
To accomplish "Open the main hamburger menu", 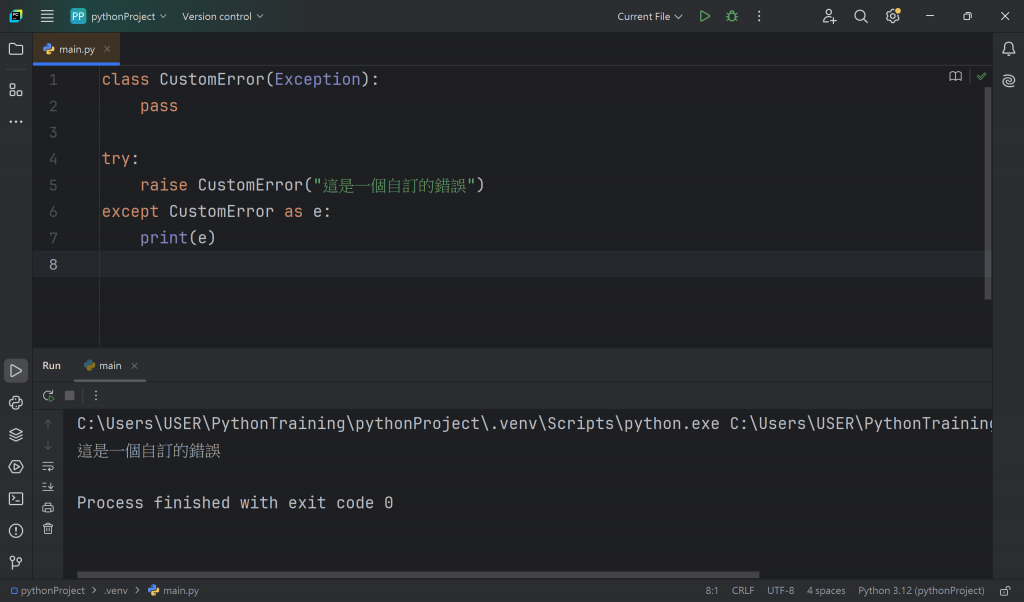I will tap(47, 16).
